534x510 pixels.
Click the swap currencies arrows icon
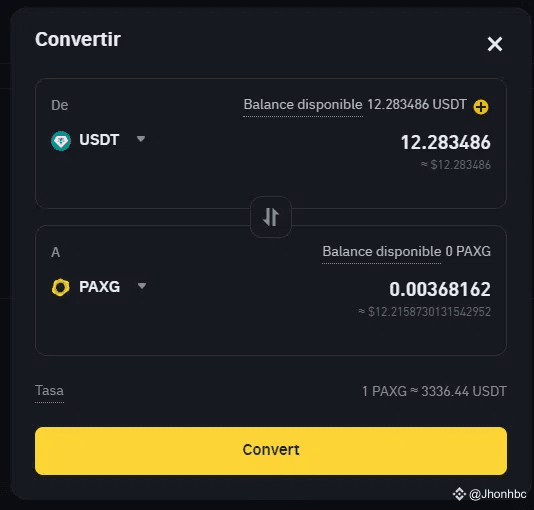click(x=271, y=217)
